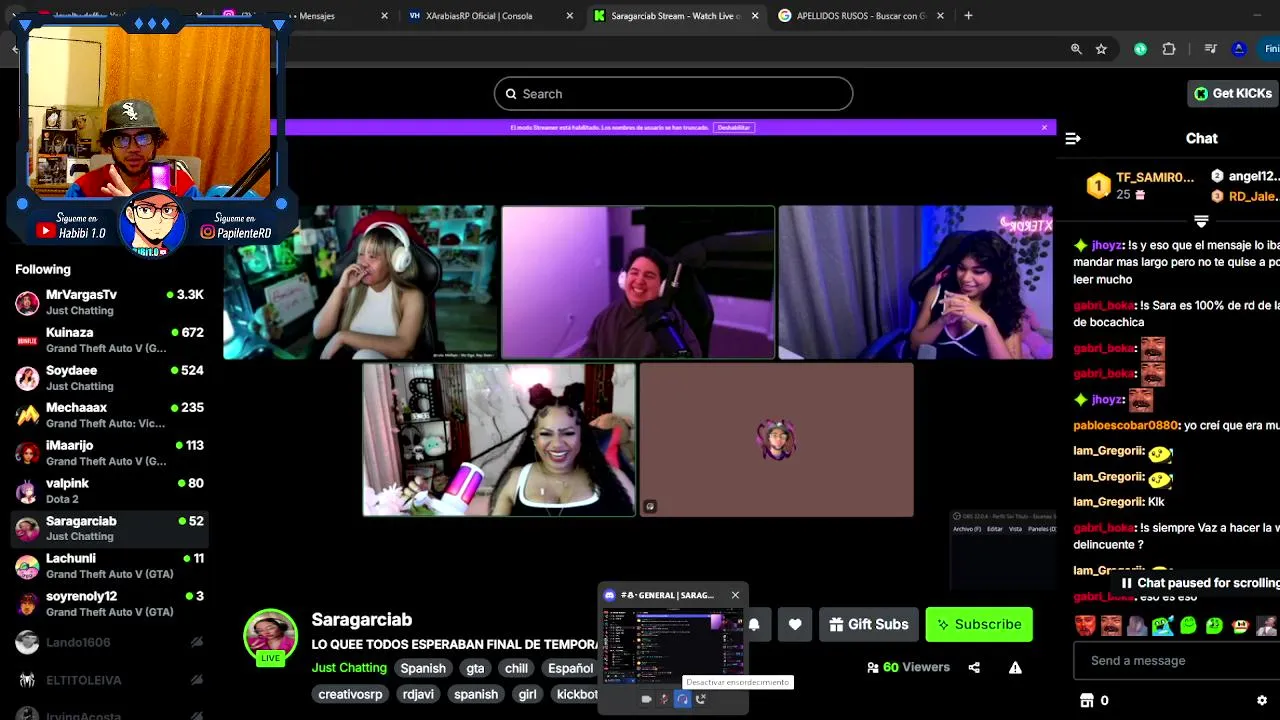Click the girl tag

tap(527, 694)
